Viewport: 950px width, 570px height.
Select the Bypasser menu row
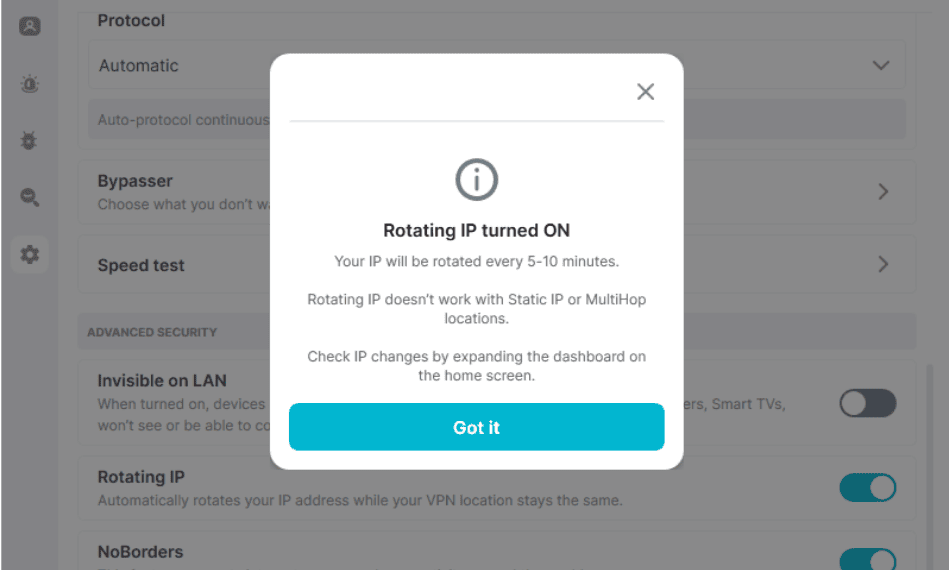point(497,192)
